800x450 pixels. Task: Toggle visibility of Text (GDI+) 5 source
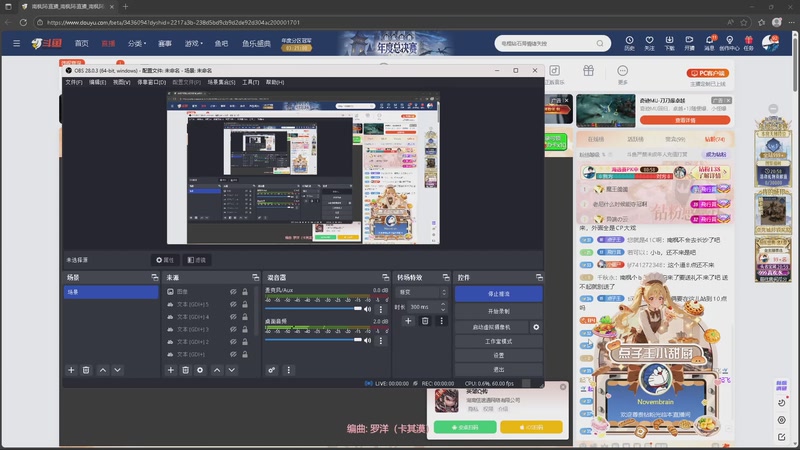(x=233, y=305)
